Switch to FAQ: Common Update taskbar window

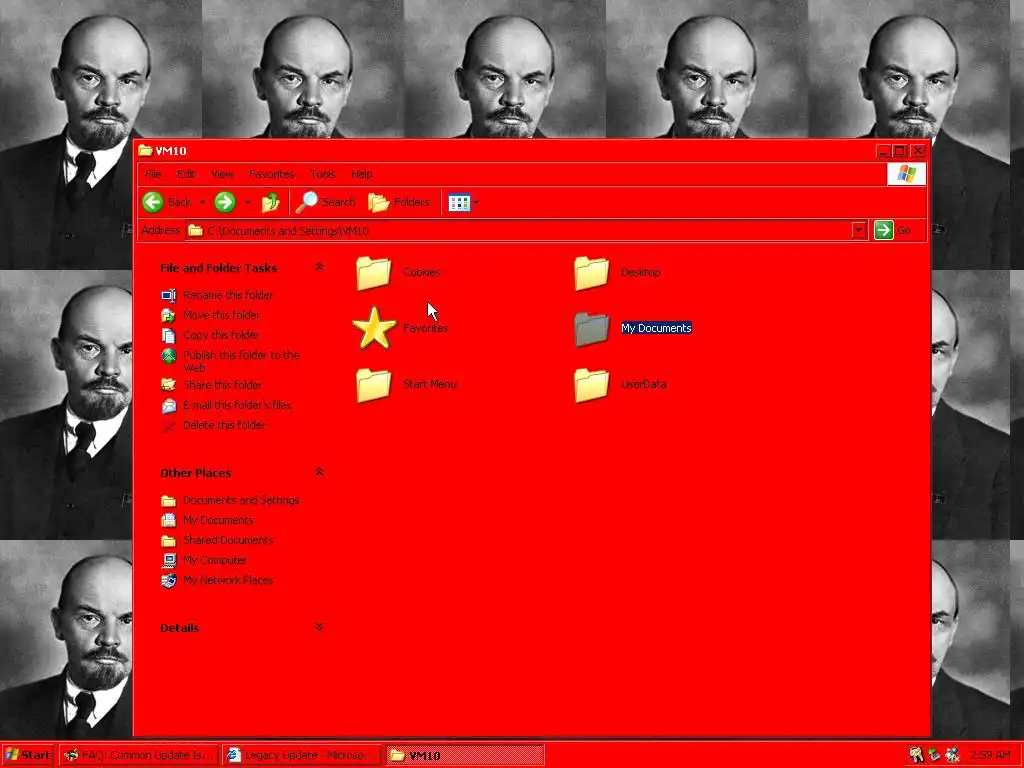point(138,756)
